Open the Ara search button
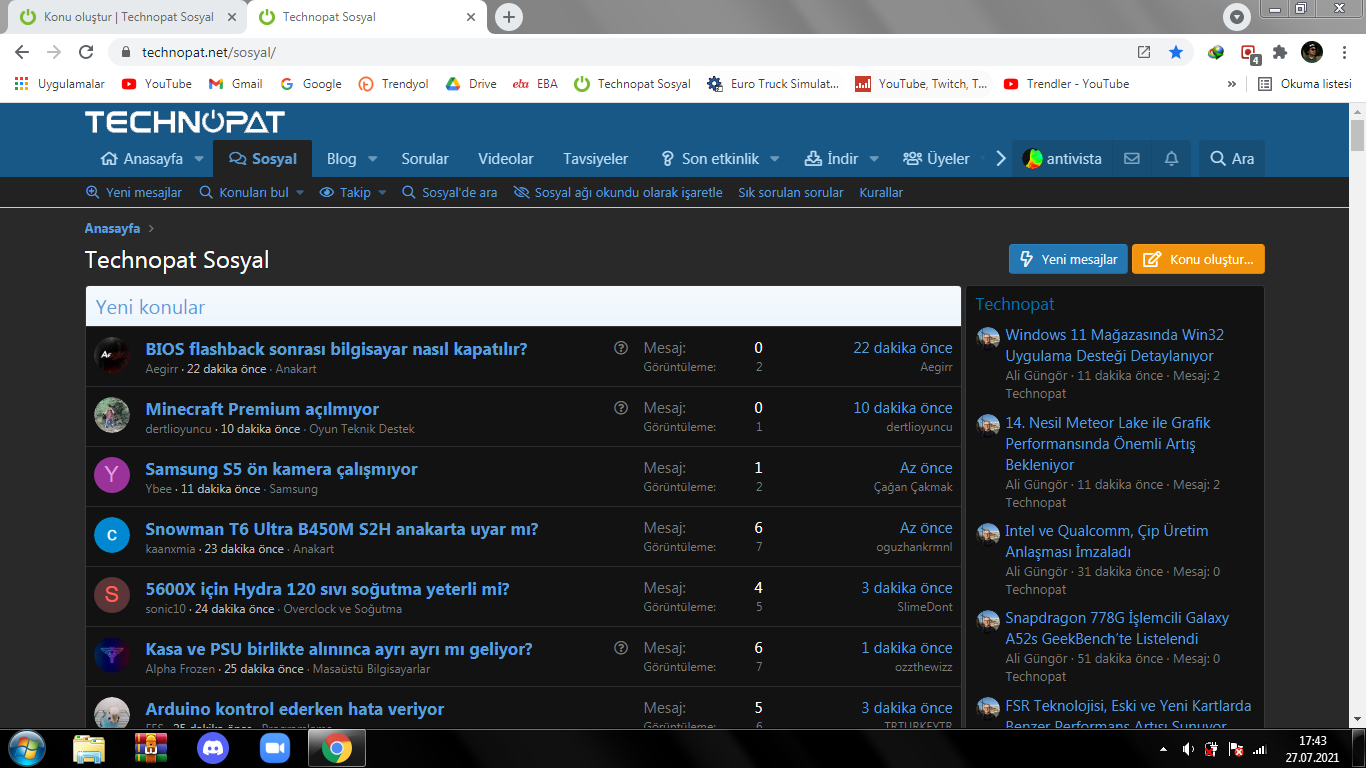Image resolution: width=1366 pixels, height=768 pixels. pos(1232,159)
